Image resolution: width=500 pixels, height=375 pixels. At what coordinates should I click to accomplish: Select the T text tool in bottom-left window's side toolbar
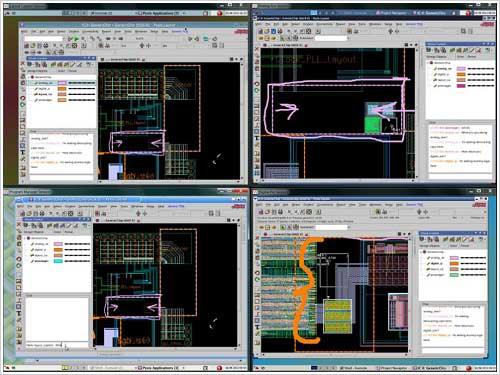(19, 313)
